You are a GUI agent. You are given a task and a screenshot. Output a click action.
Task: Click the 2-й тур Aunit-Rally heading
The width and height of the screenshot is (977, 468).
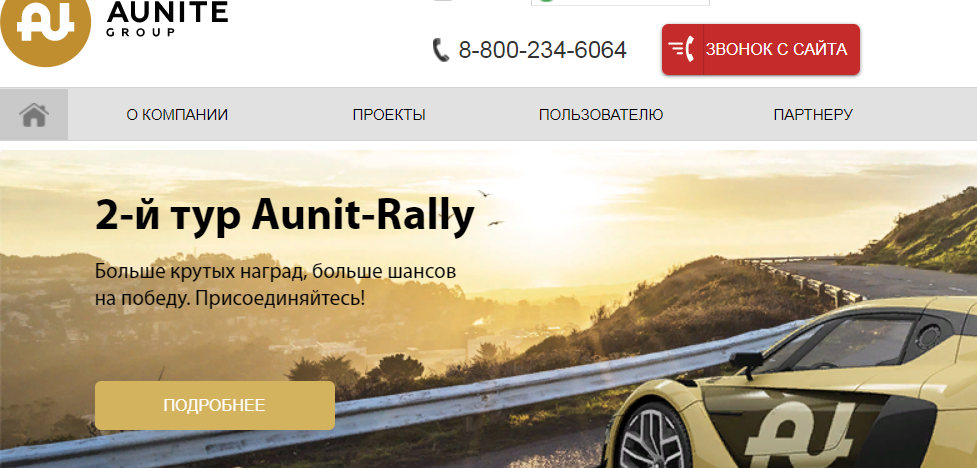(285, 216)
